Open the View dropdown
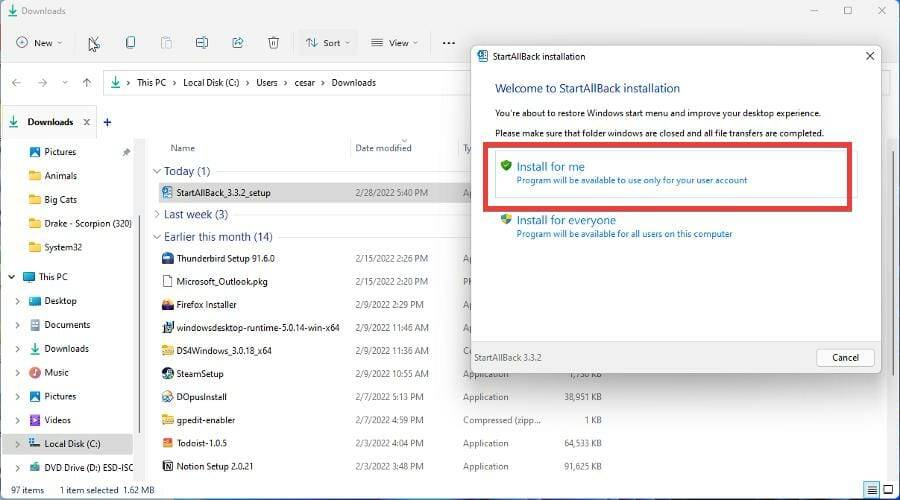This screenshot has width=900, height=500. point(394,42)
